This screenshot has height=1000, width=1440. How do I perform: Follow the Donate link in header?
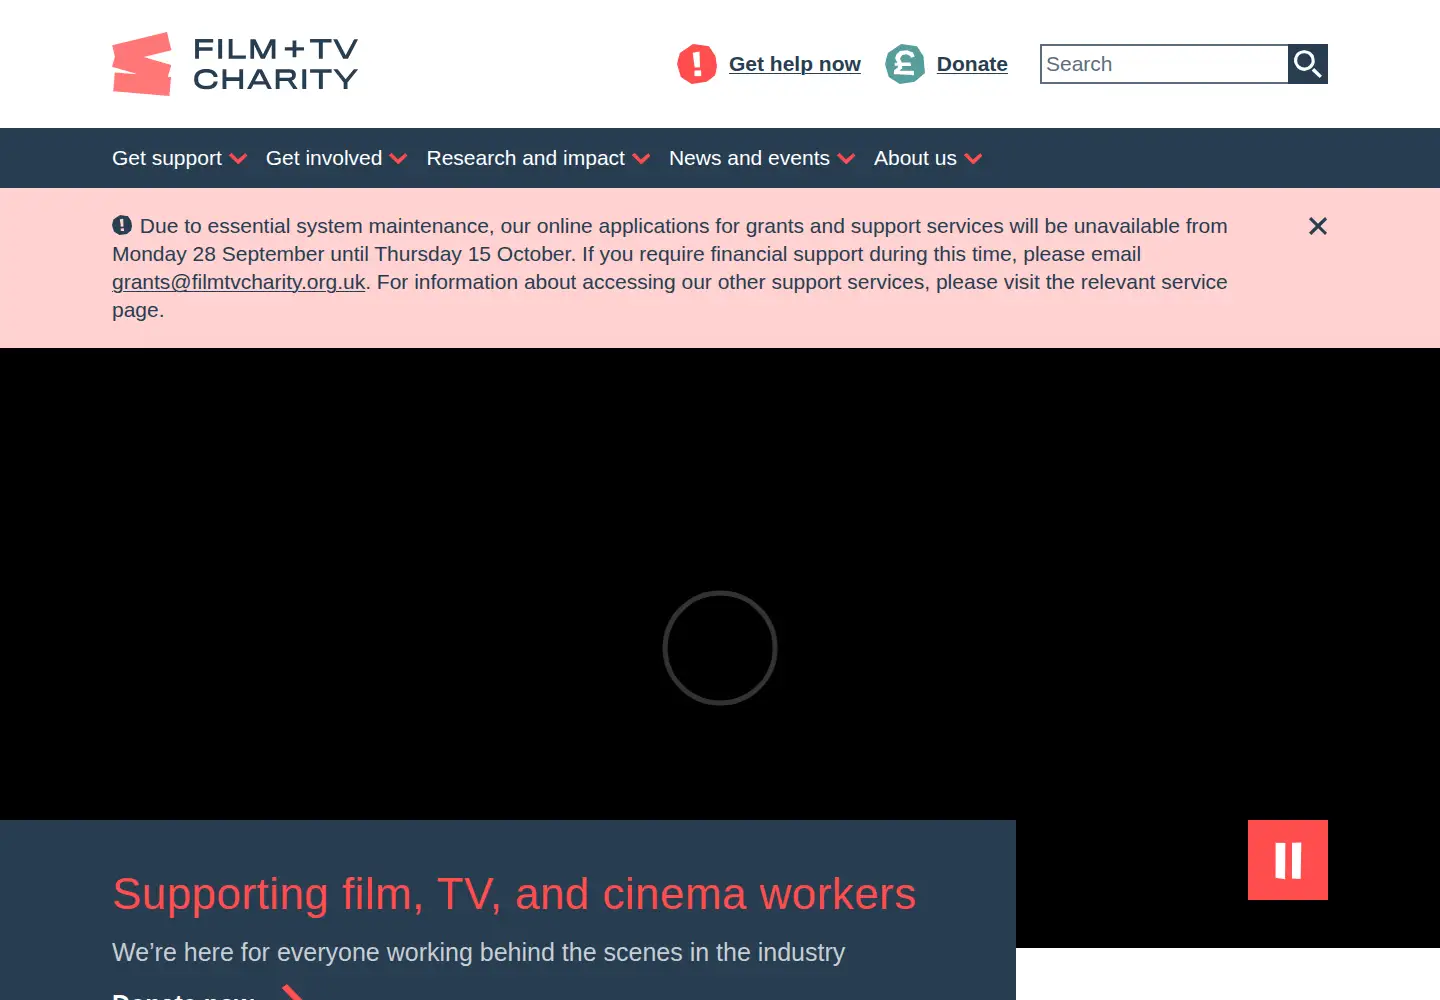(972, 64)
